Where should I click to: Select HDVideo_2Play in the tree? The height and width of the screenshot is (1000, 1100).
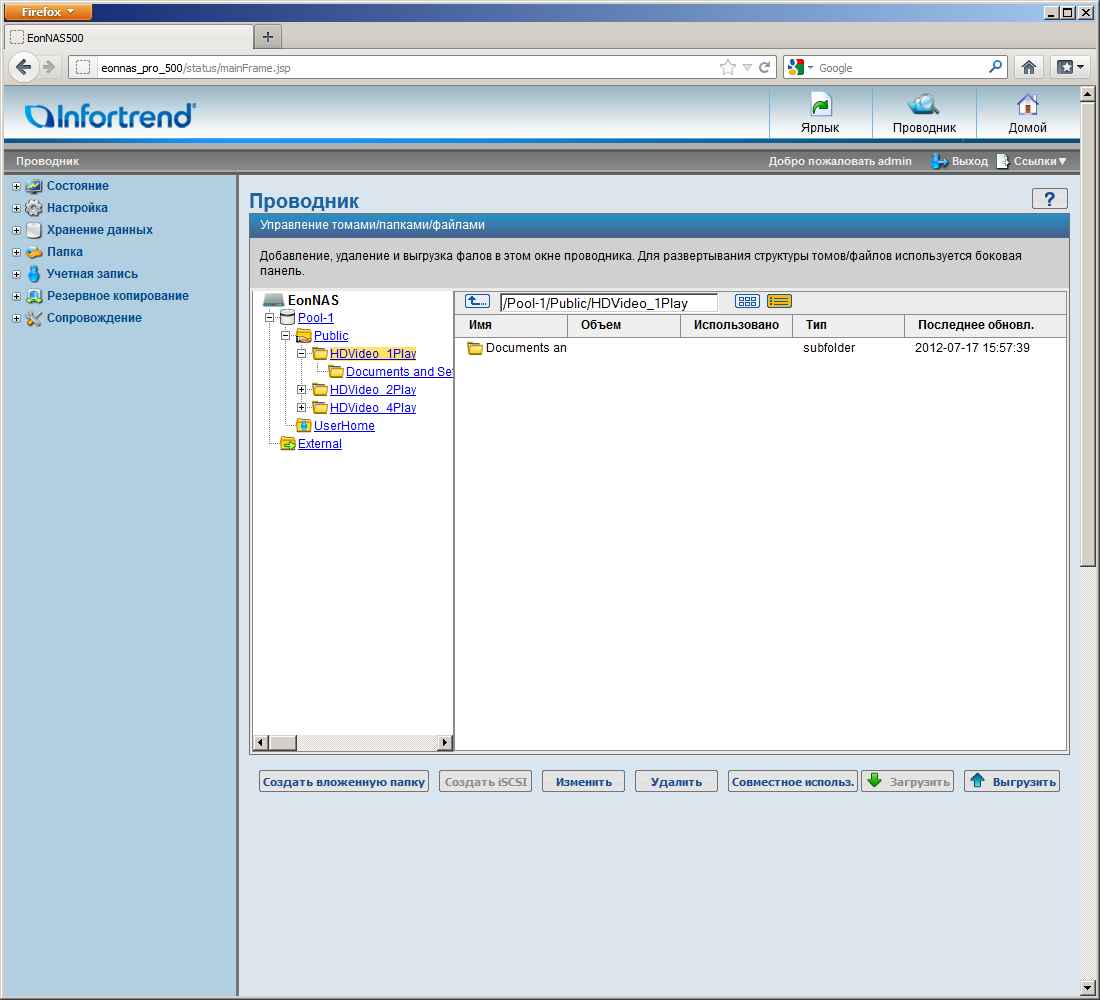373,389
